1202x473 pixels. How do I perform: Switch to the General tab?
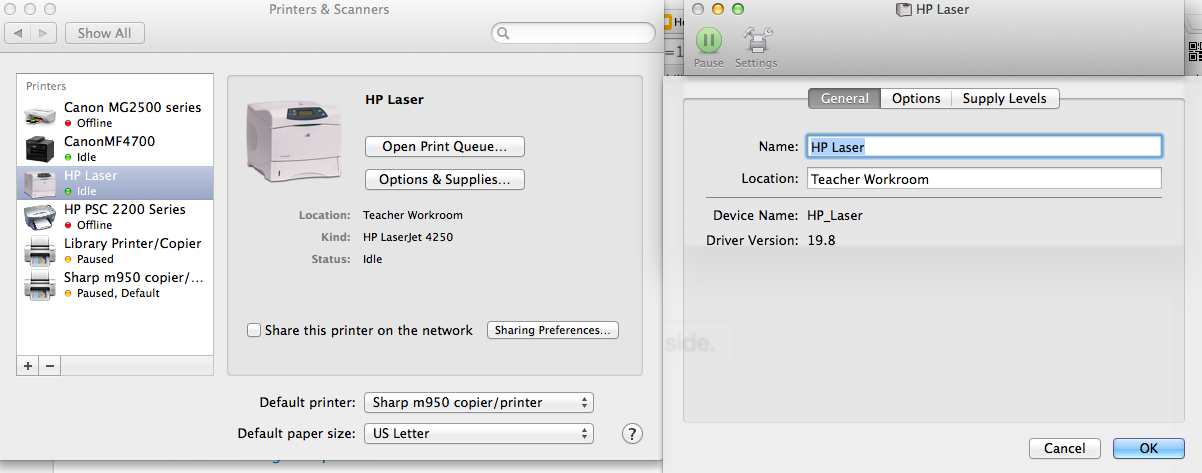845,98
